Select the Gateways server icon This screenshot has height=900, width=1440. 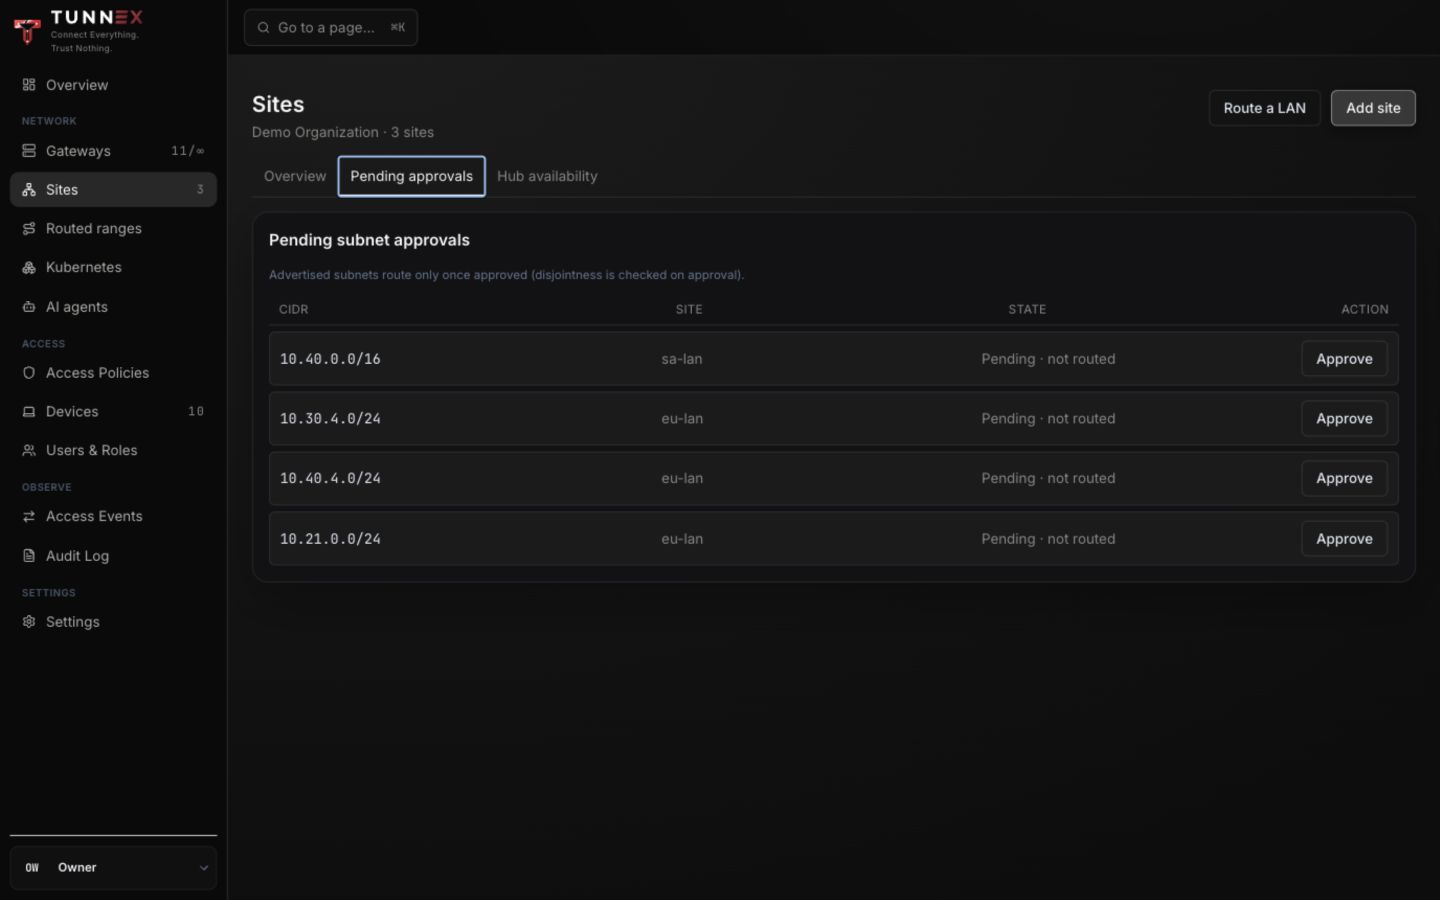coord(29,151)
